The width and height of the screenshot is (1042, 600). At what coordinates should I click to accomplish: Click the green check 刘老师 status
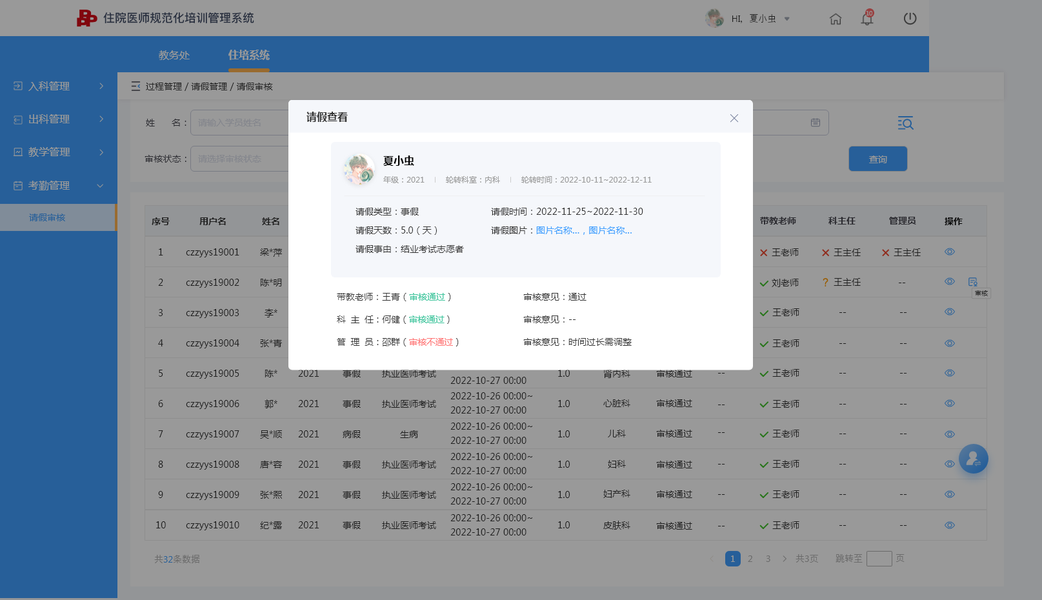[x=764, y=283]
